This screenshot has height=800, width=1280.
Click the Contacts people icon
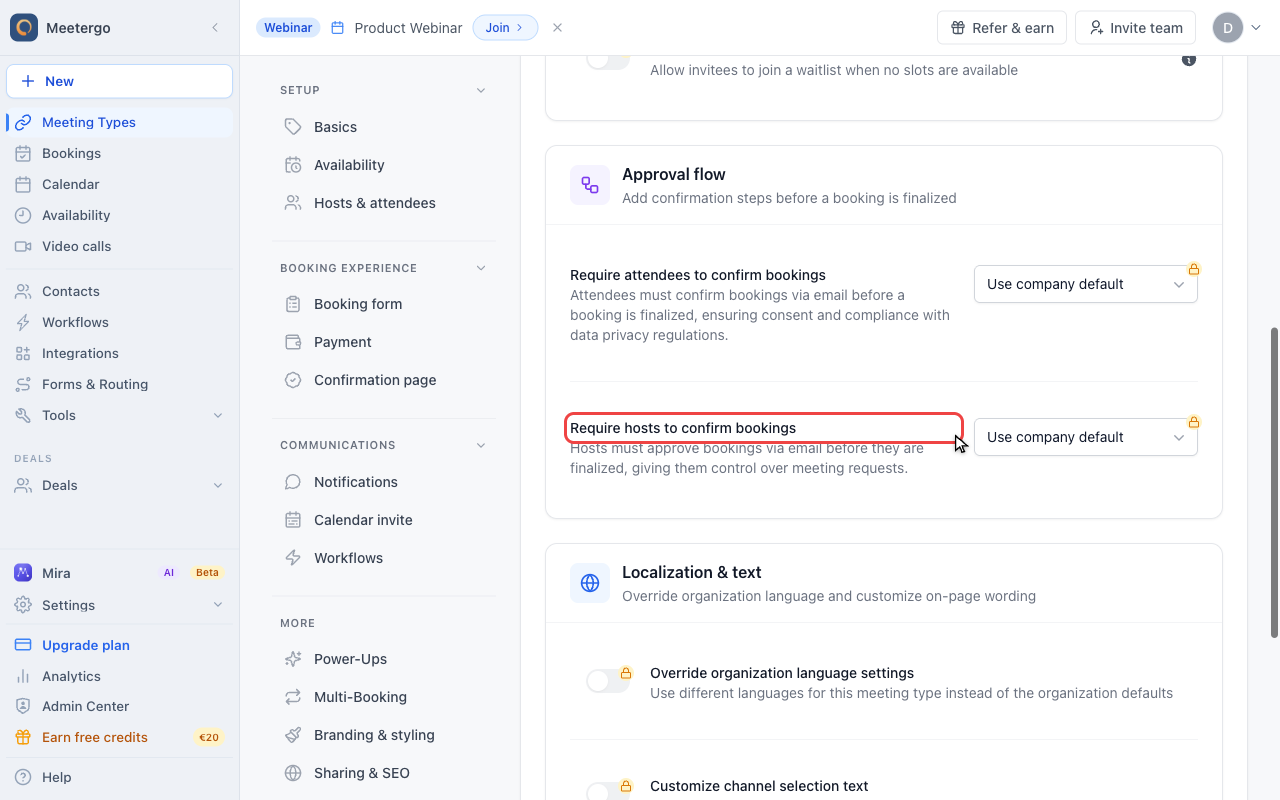click(x=23, y=291)
